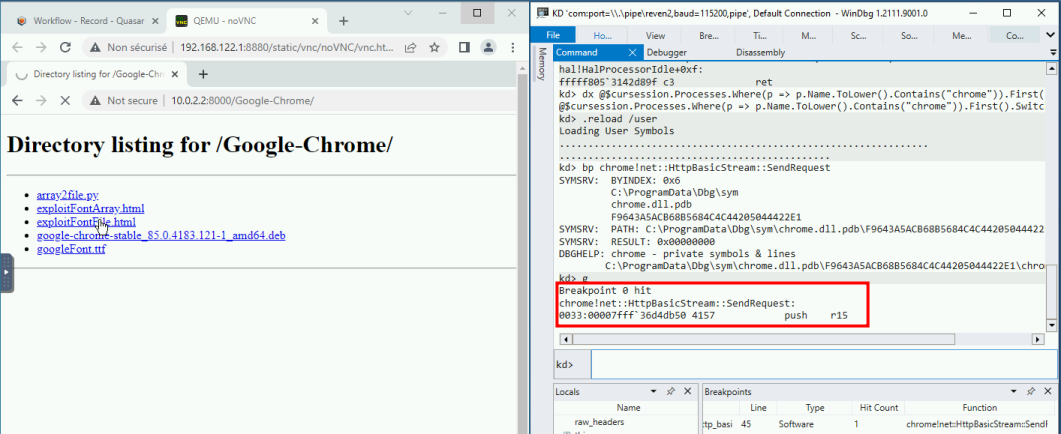
Task: Expand the noVNC control bar handle
Action: coord(6,272)
